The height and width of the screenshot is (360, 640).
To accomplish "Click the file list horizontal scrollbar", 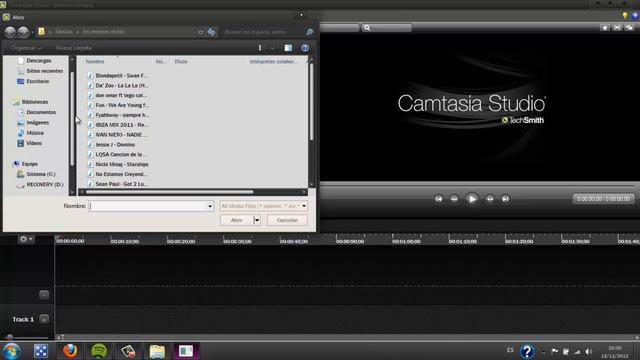I will coord(169,192).
